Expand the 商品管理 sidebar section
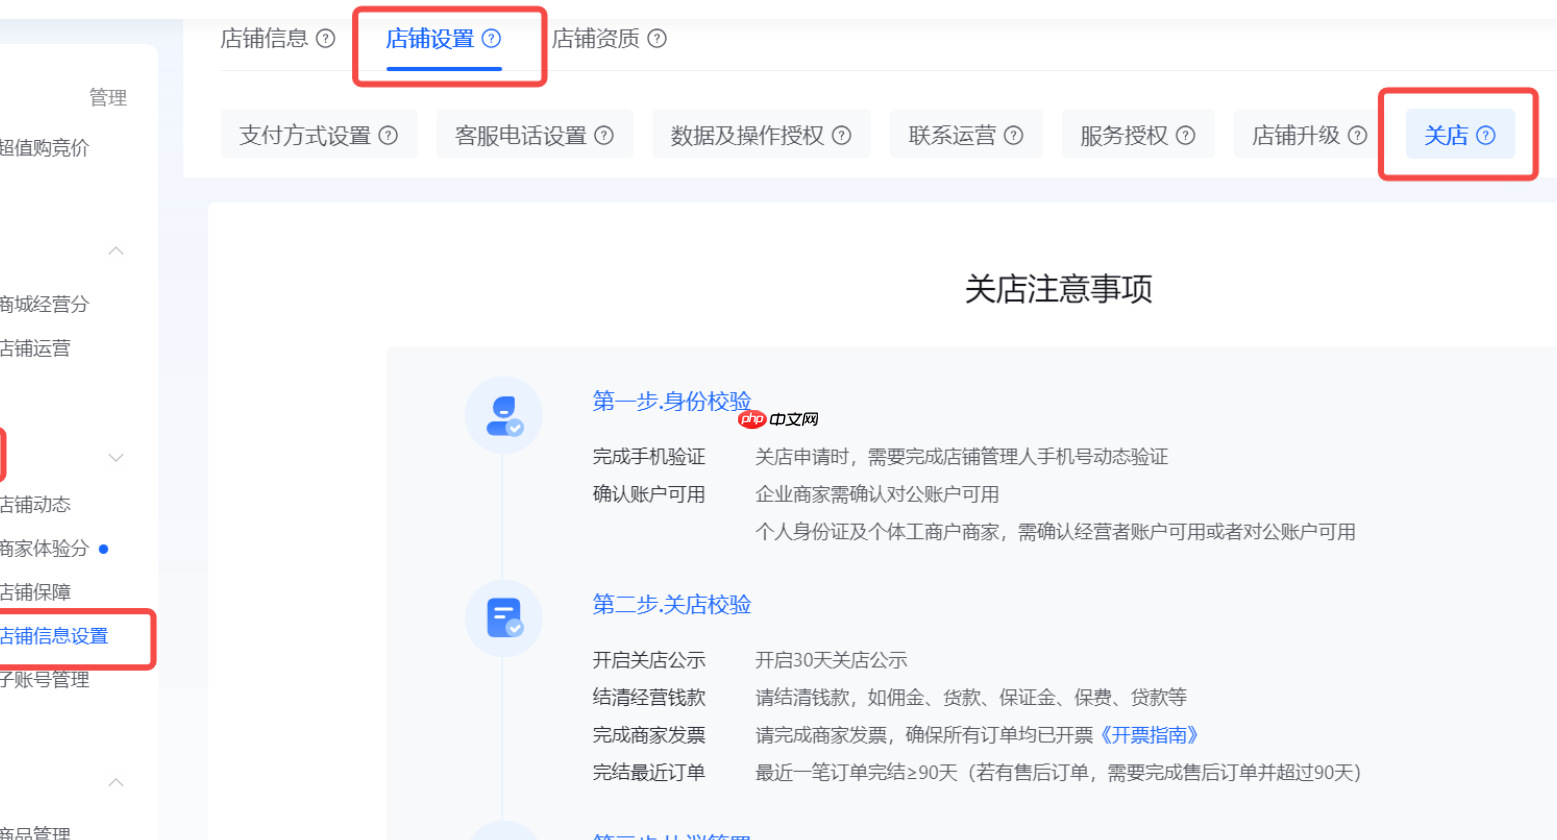Screen dimensions: 1557x840 point(115,781)
